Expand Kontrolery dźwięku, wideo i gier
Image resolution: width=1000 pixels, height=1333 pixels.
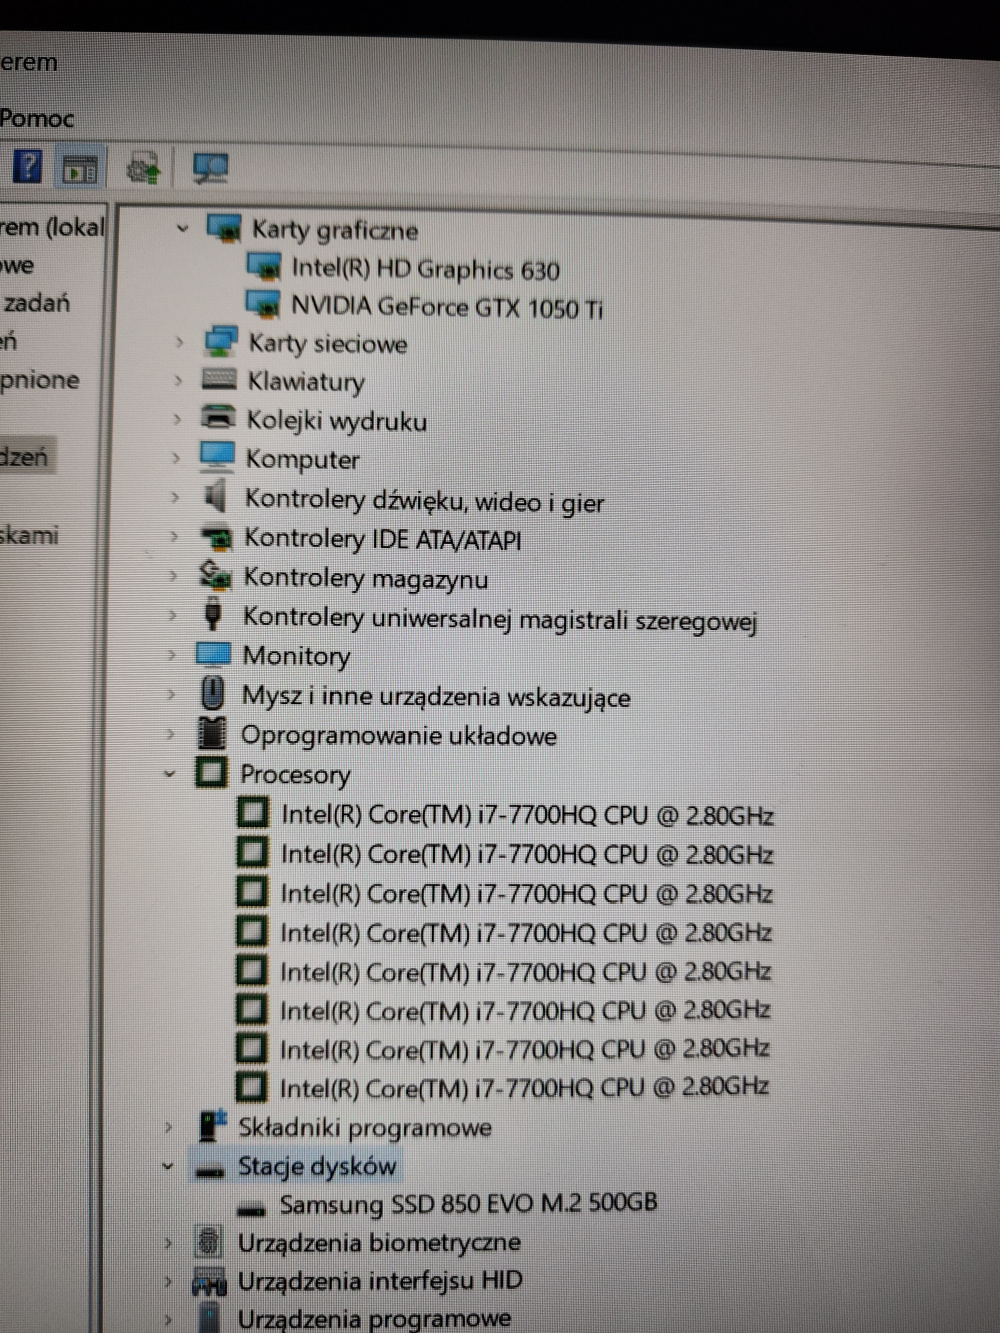click(175, 497)
